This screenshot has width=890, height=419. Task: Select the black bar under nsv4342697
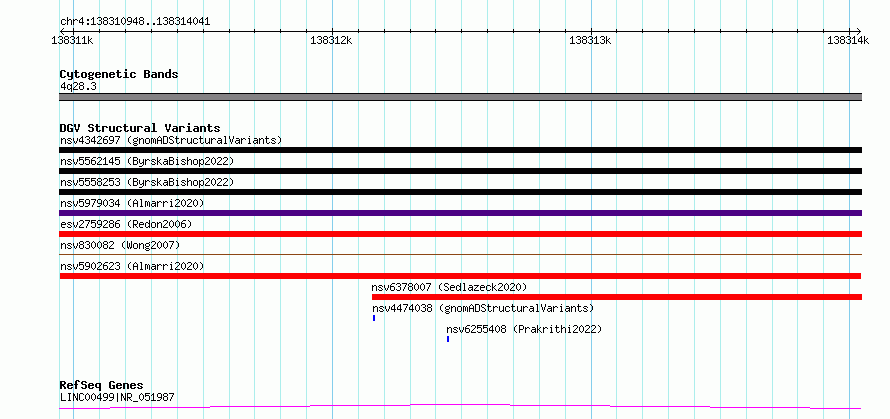click(460, 150)
